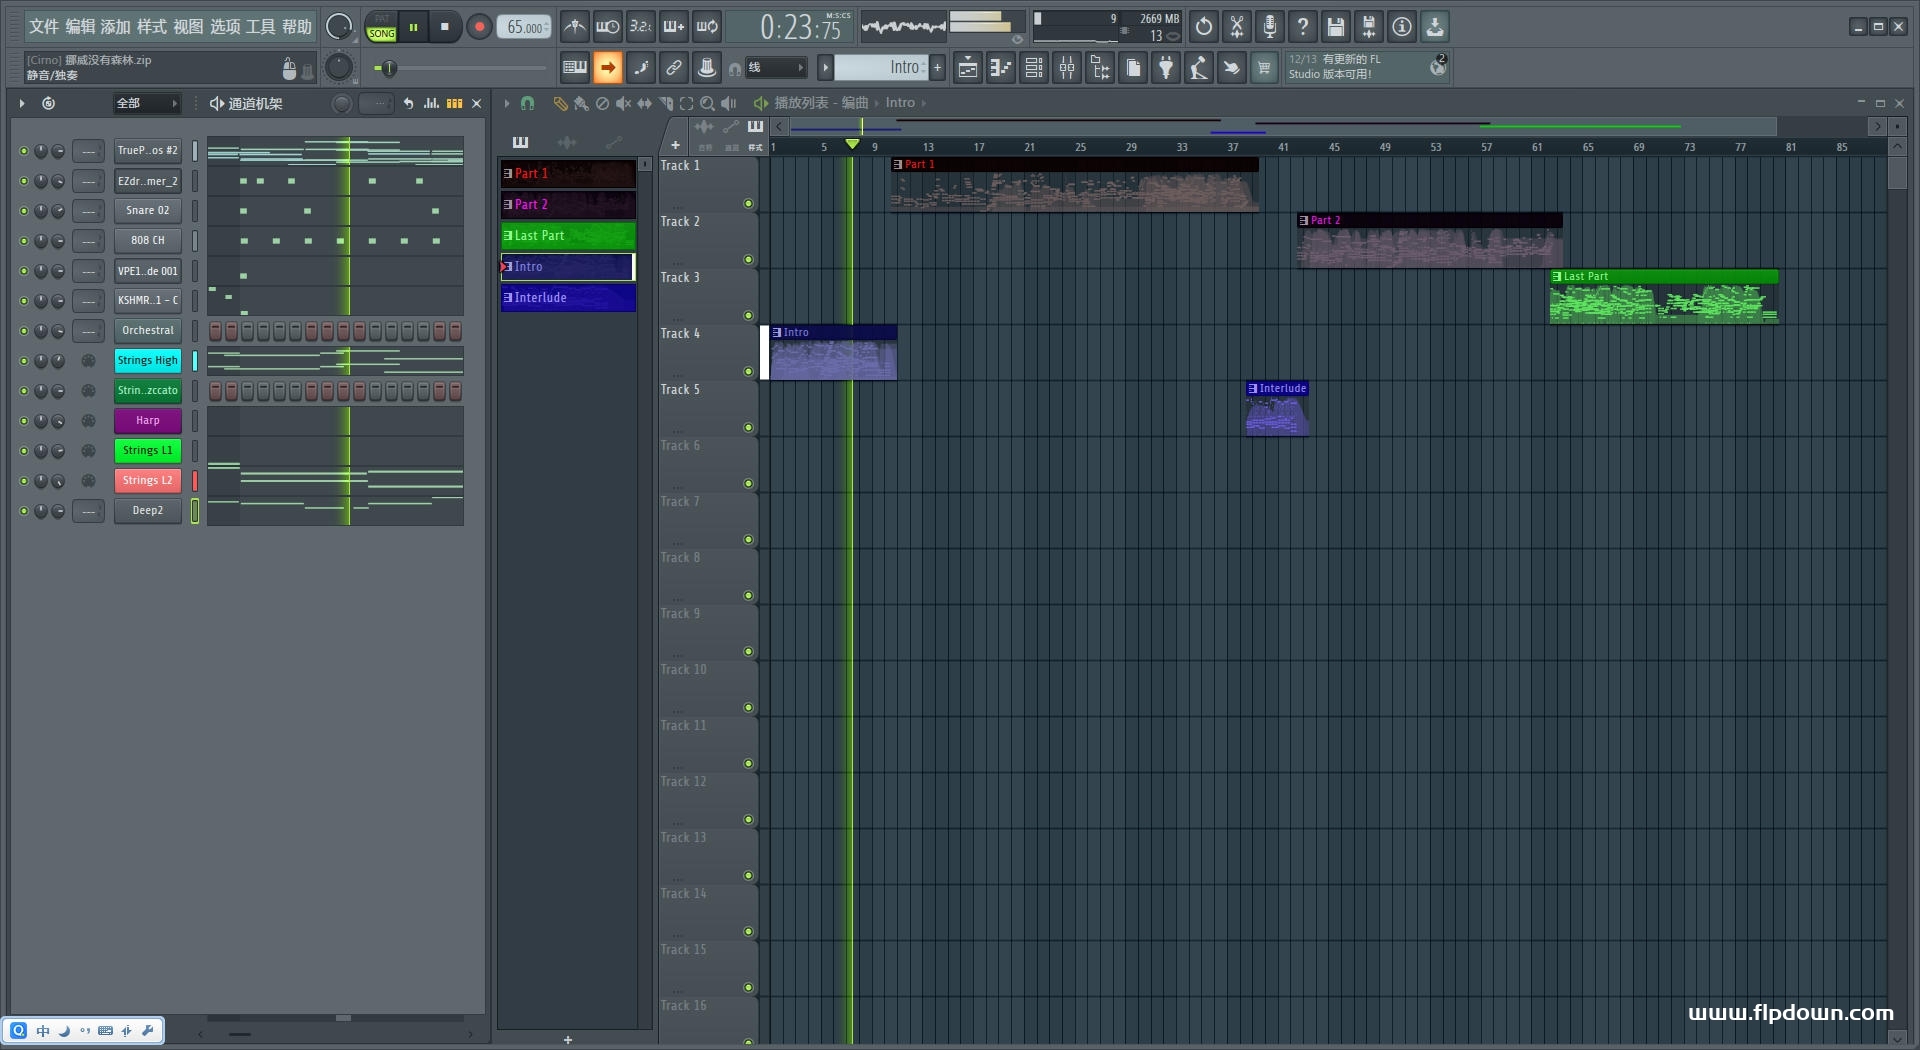
Task: Click the typing keyboard to piano icon
Action: point(575,68)
